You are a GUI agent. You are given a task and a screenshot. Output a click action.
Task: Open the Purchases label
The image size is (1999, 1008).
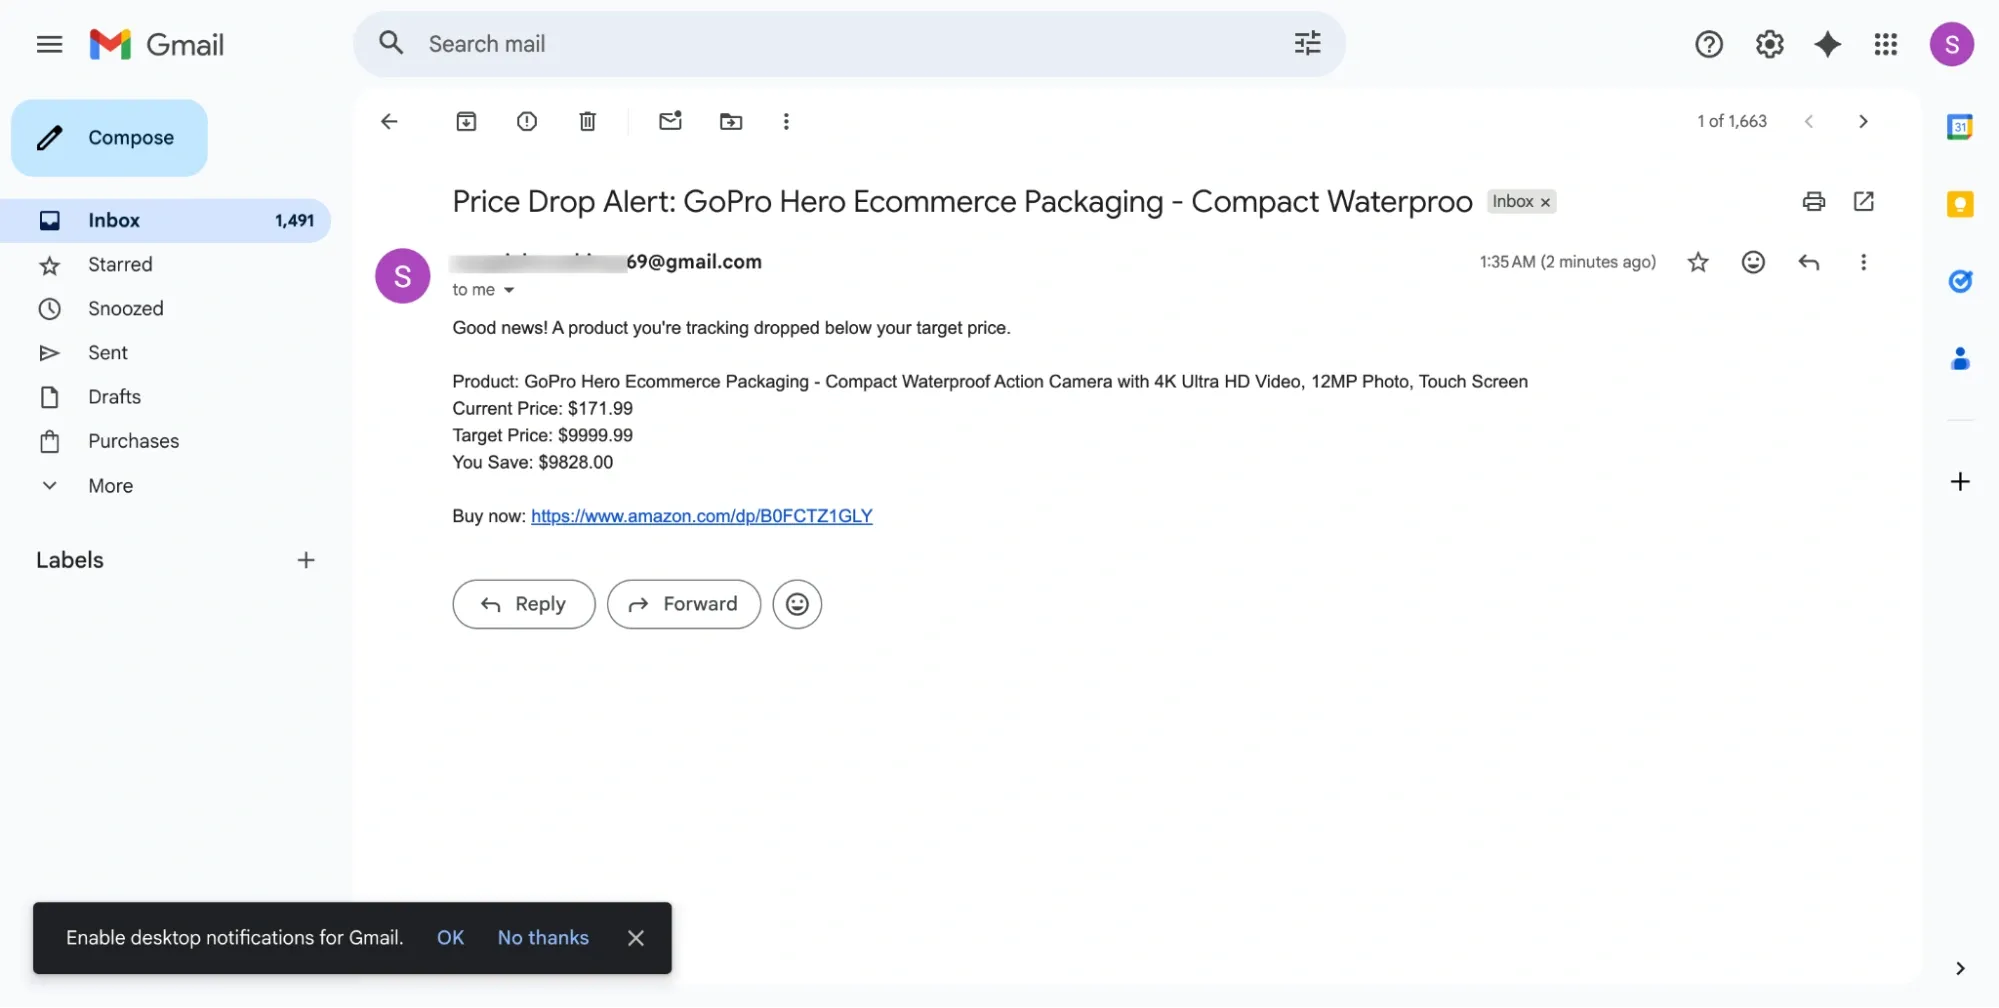133,441
